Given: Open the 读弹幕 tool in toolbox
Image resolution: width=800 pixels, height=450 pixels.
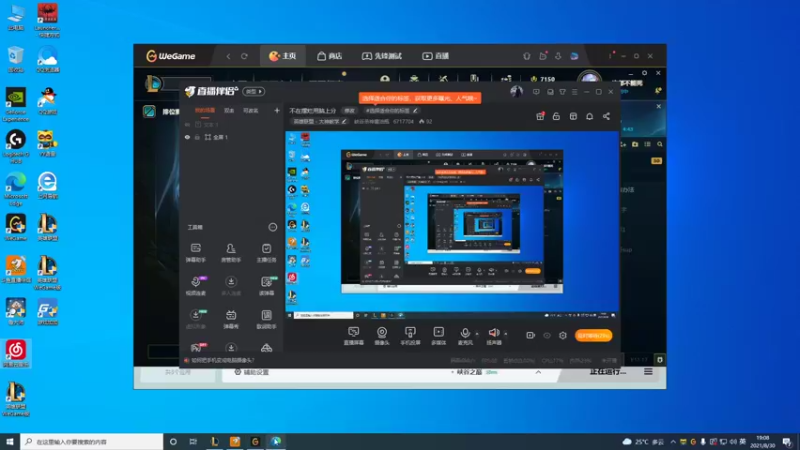Looking at the screenshot, I should [x=266, y=286].
